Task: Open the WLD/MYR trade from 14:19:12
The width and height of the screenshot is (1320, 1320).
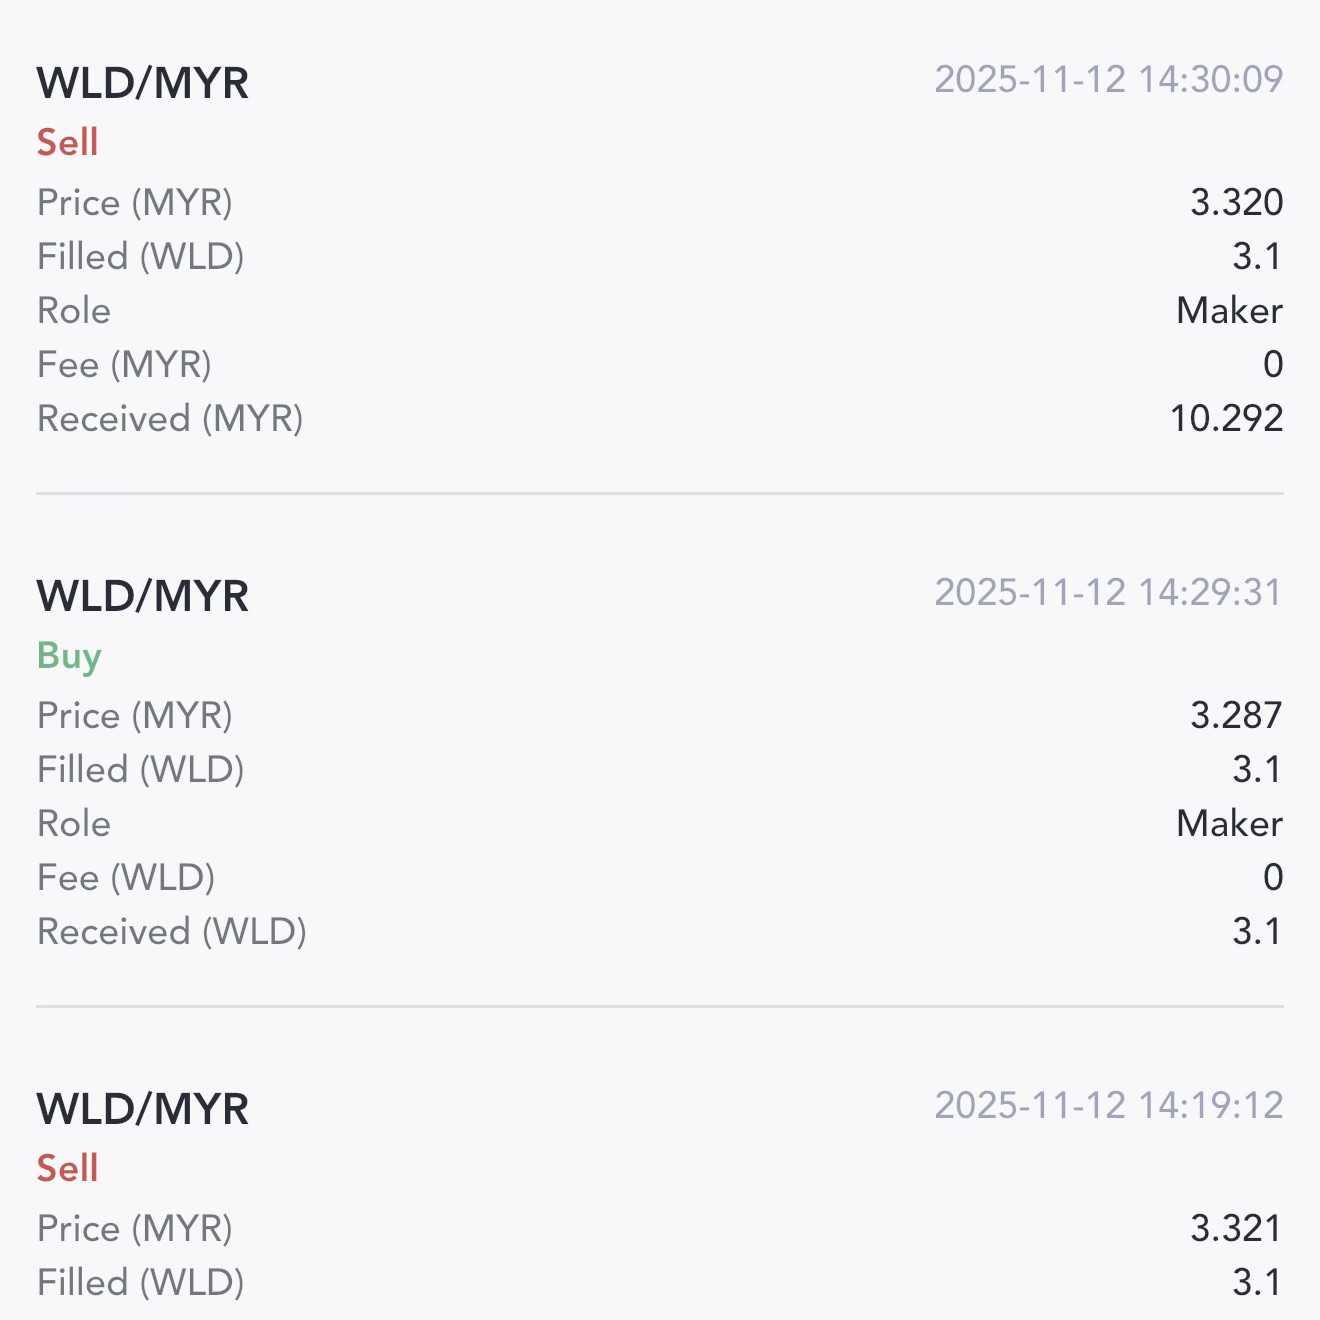Action: 143,1109
